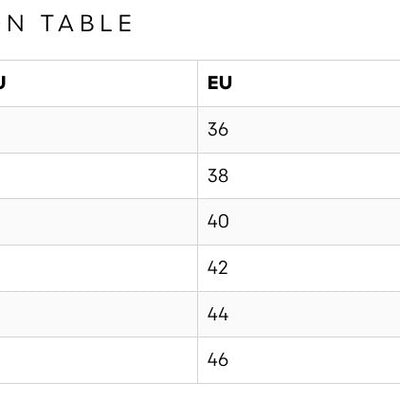Viewport: 400px width, 400px height.
Task: Select the empty cell left of 40
Action: click(x=99, y=222)
